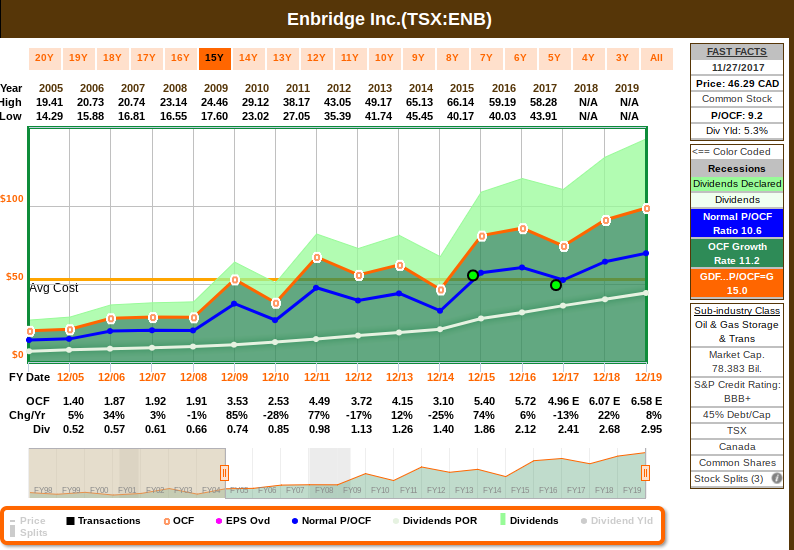794x550 pixels.
Task: Open the 5Y time range view
Action: pos(554,58)
